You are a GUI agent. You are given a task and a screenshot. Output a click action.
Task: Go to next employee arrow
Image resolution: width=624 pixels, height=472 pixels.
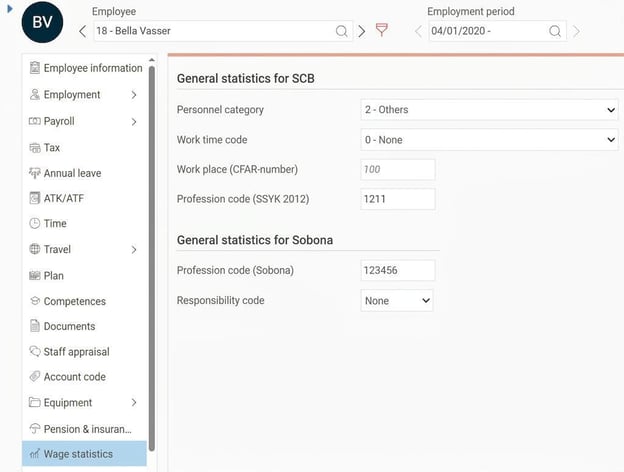pos(361,31)
